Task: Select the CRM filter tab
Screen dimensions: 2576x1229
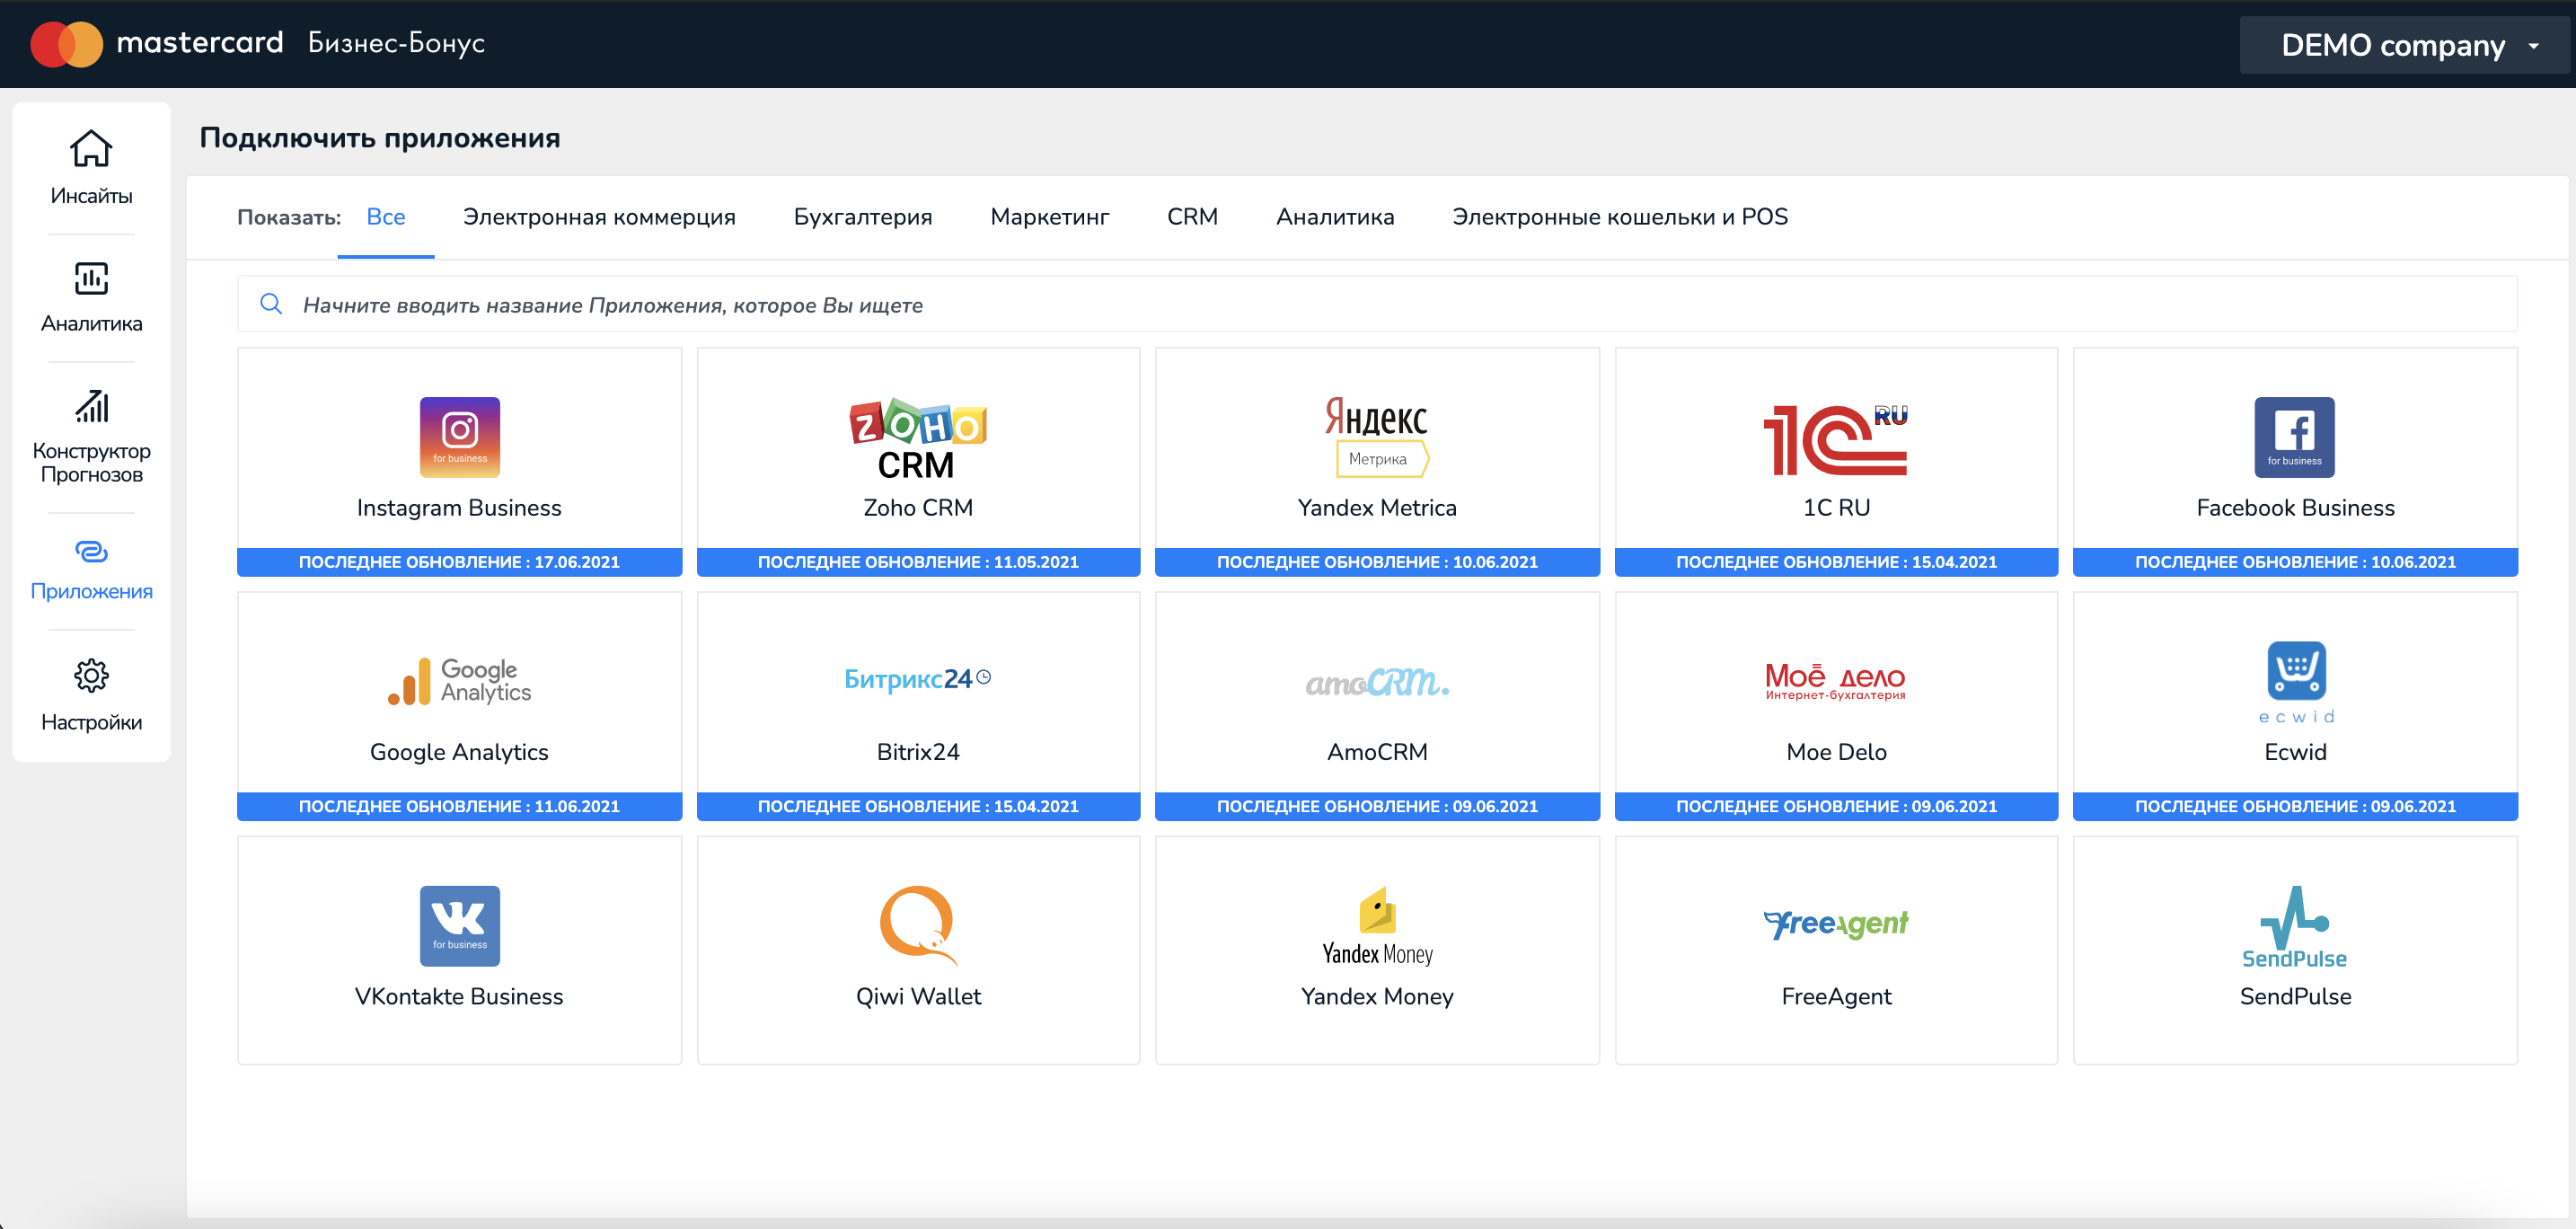Action: point(1191,217)
